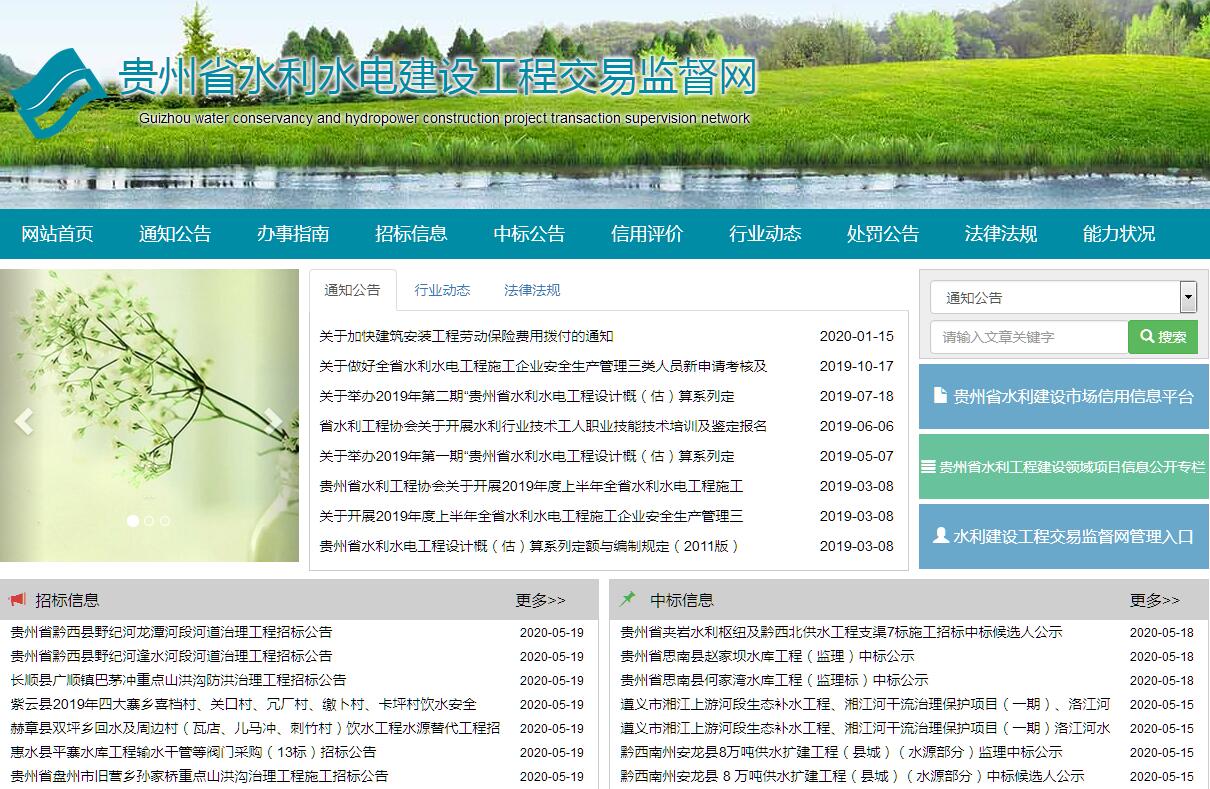Click the next slide arrow on carousel
This screenshot has height=789, width=1210.
point(274,421)
